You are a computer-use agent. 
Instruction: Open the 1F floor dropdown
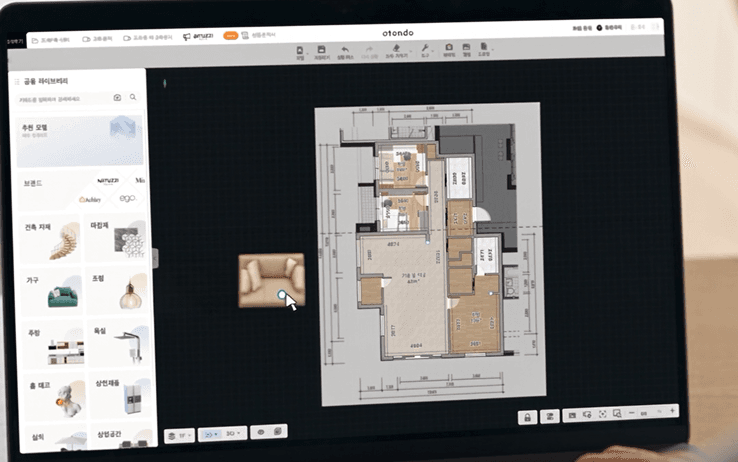pyautogui.click(x=180, y=436)
